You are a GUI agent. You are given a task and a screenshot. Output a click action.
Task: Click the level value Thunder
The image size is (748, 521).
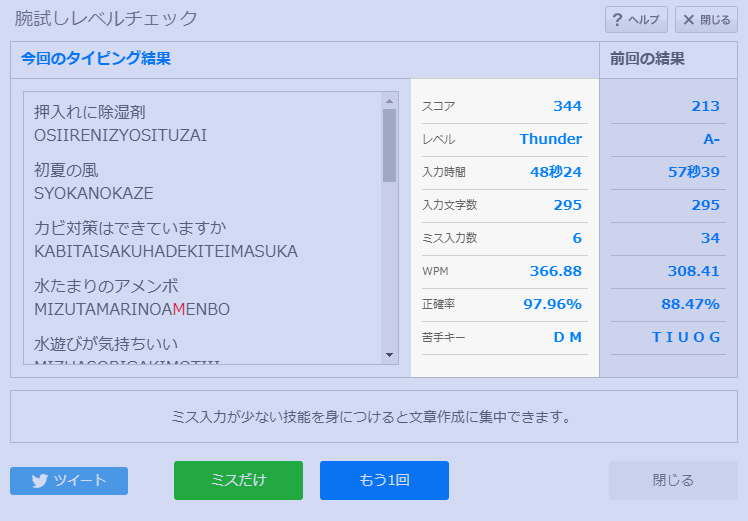[551, 139]
